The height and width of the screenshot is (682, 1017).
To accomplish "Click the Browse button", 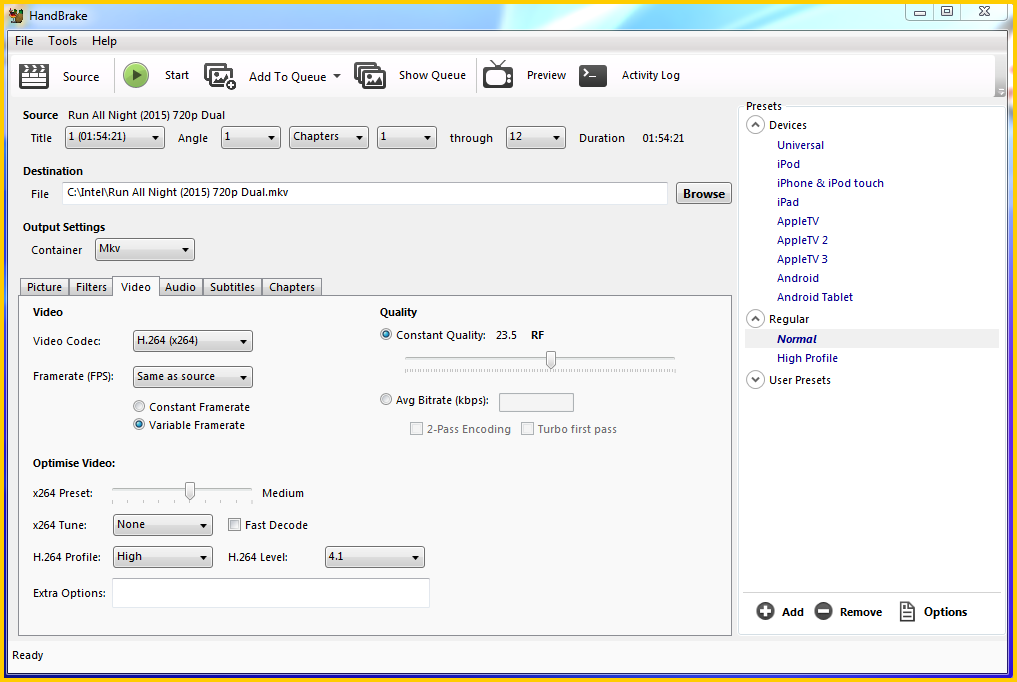I will tap(704, 193).
